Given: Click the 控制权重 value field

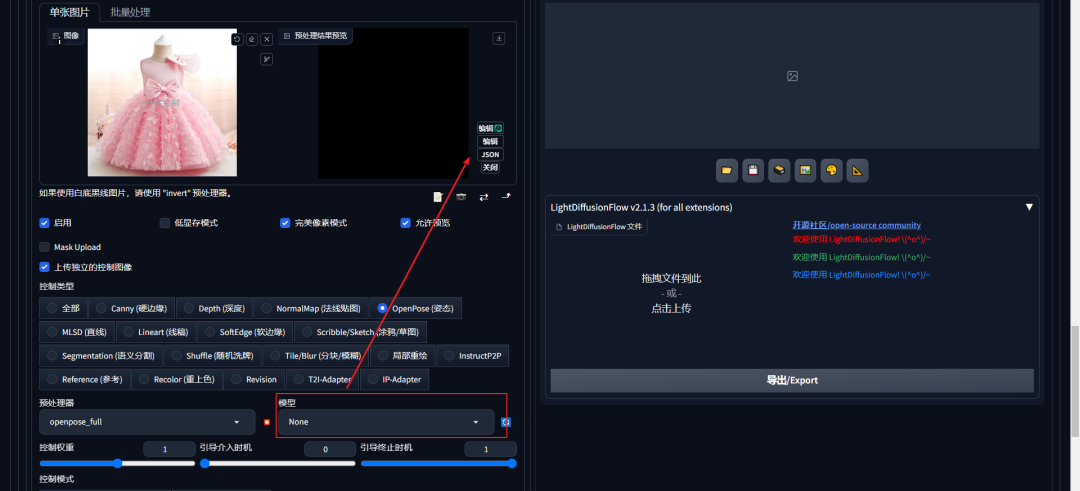Looking at the screenshot, I should [x=169, y=449].
